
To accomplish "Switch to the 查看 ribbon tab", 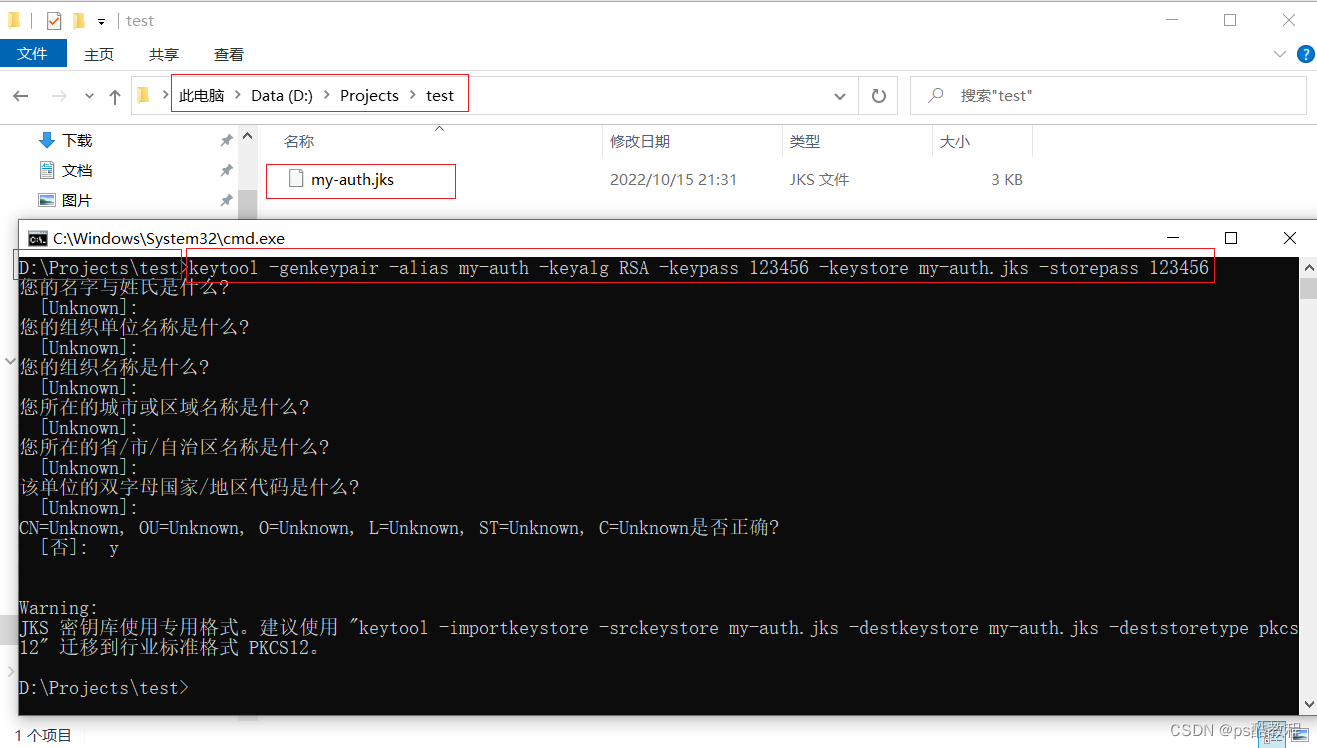I will click(x=229, y=54).
